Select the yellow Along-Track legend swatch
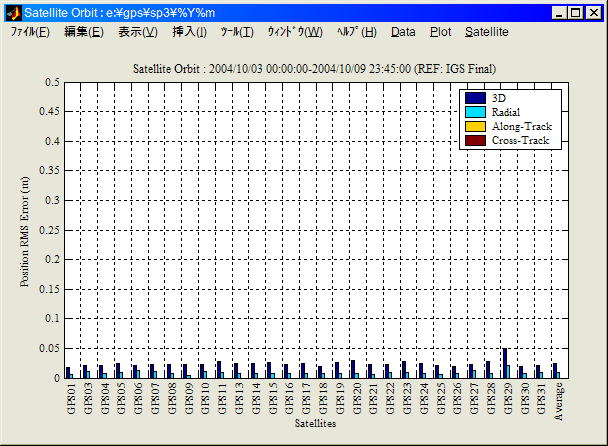Image resolution: width=608 pixels, height=446 pixels. tap(476, 126)
